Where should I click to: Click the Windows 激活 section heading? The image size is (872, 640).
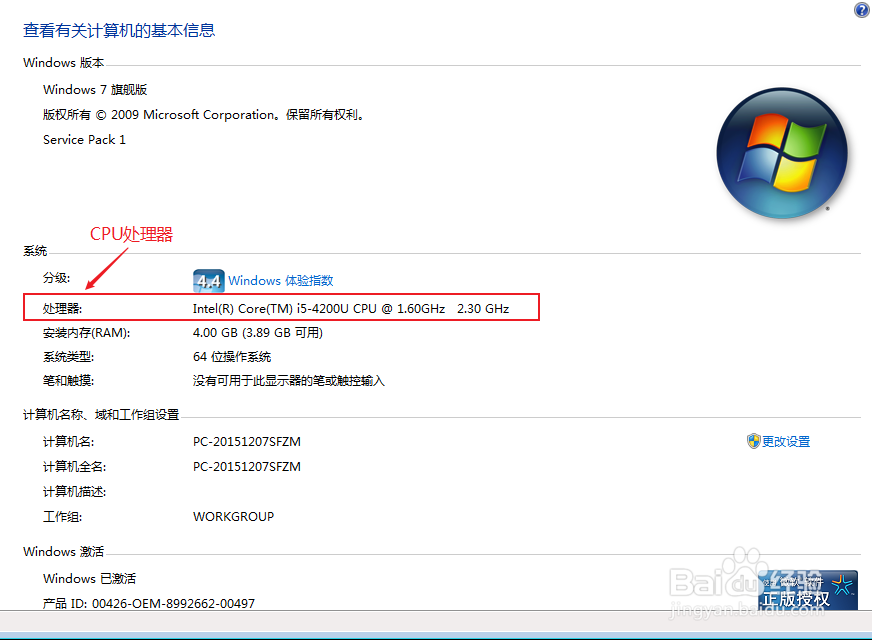(63, 552)
